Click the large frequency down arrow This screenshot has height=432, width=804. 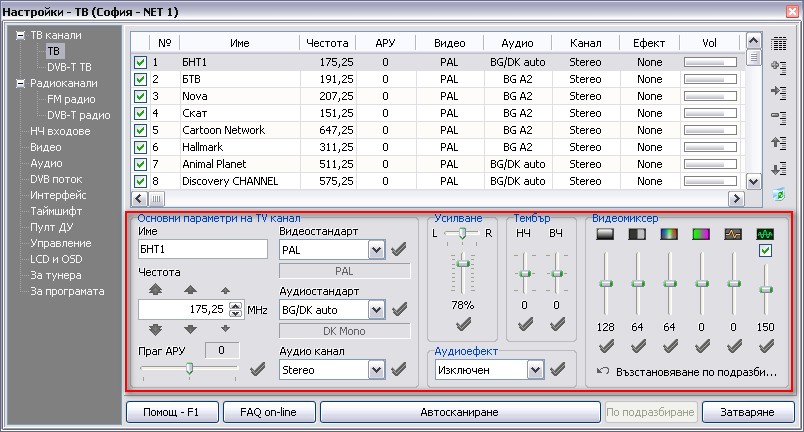tap(155, 329)
